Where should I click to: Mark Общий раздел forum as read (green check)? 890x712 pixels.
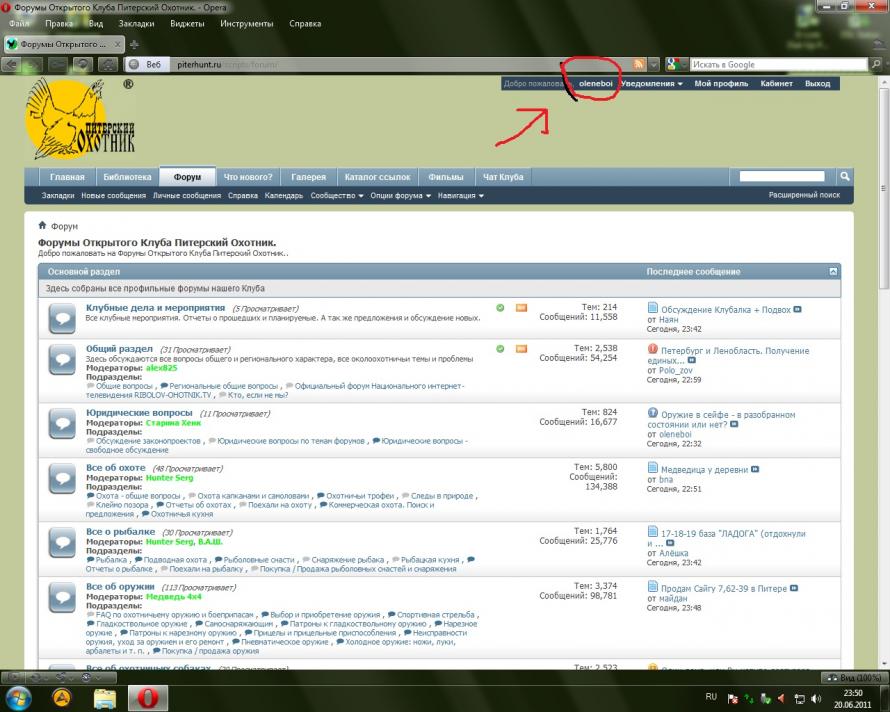500,348
